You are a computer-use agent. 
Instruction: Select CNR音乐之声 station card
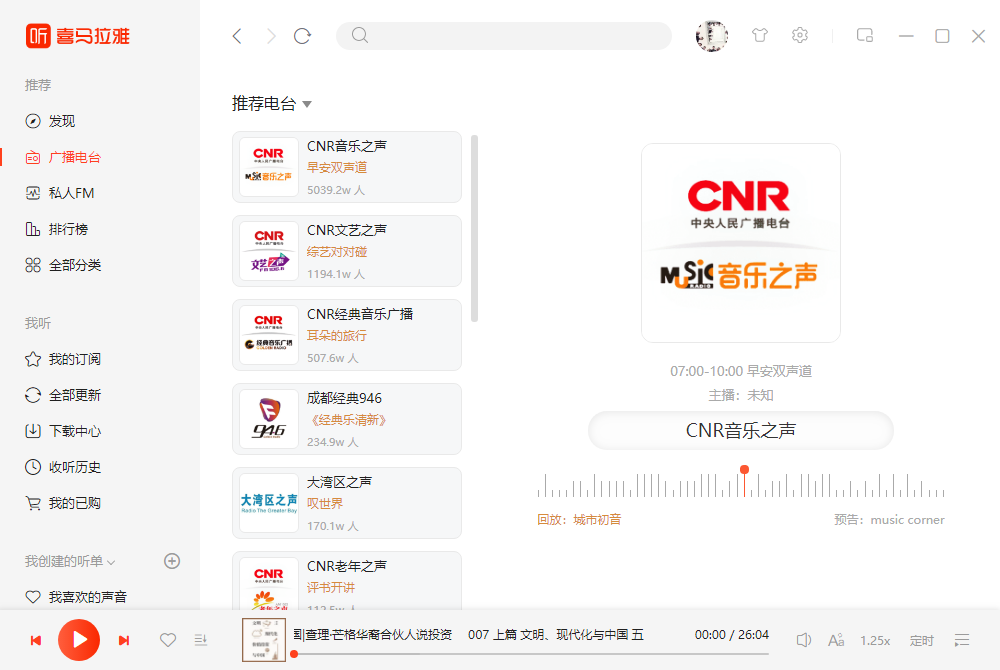coord(347,167)
